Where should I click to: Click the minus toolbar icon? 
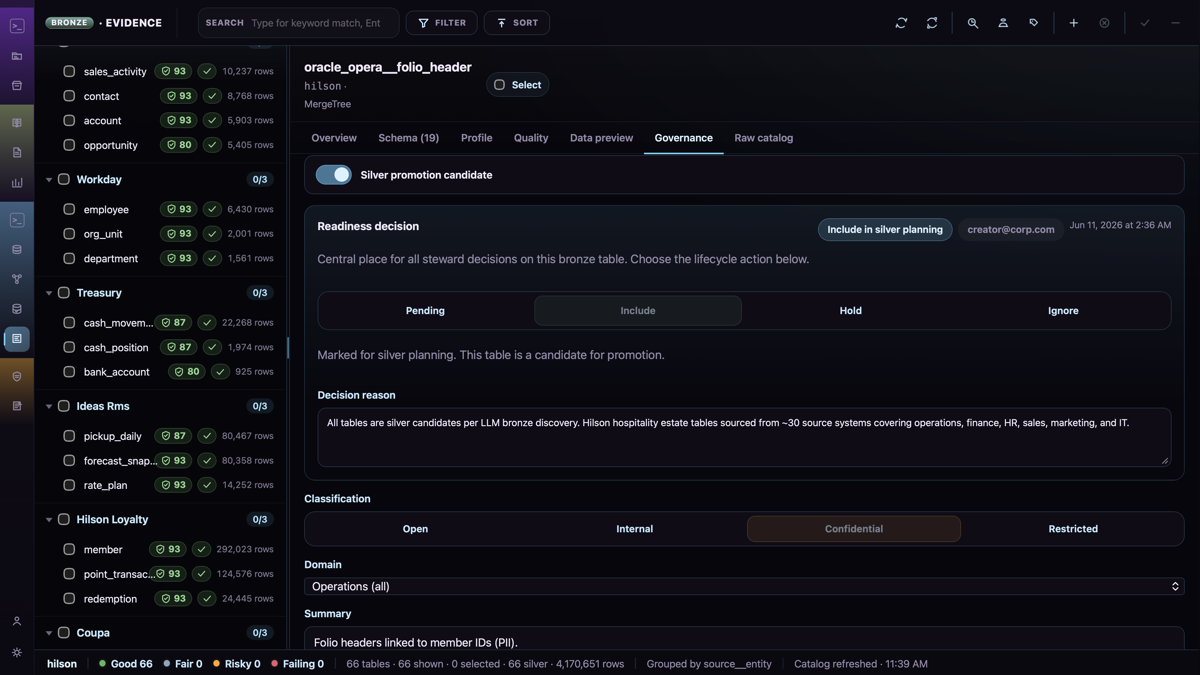(1175, 23)
